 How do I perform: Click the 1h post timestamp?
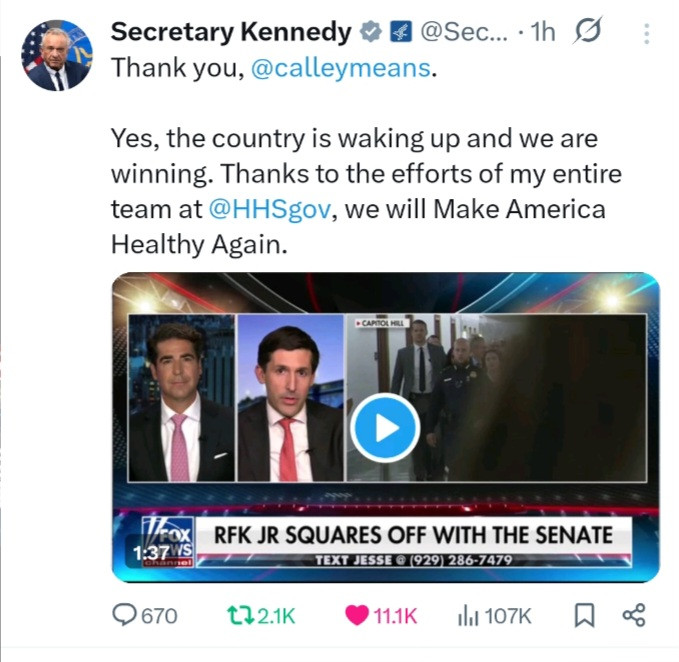point(541,32)
